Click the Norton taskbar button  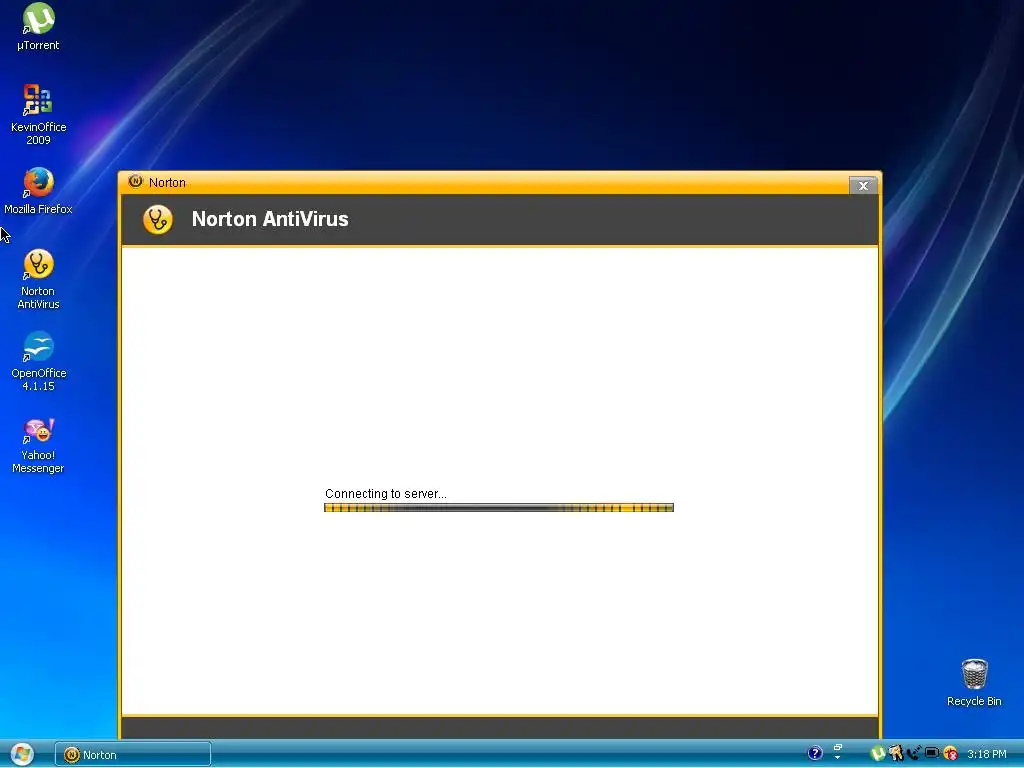[x=133, y=754]
